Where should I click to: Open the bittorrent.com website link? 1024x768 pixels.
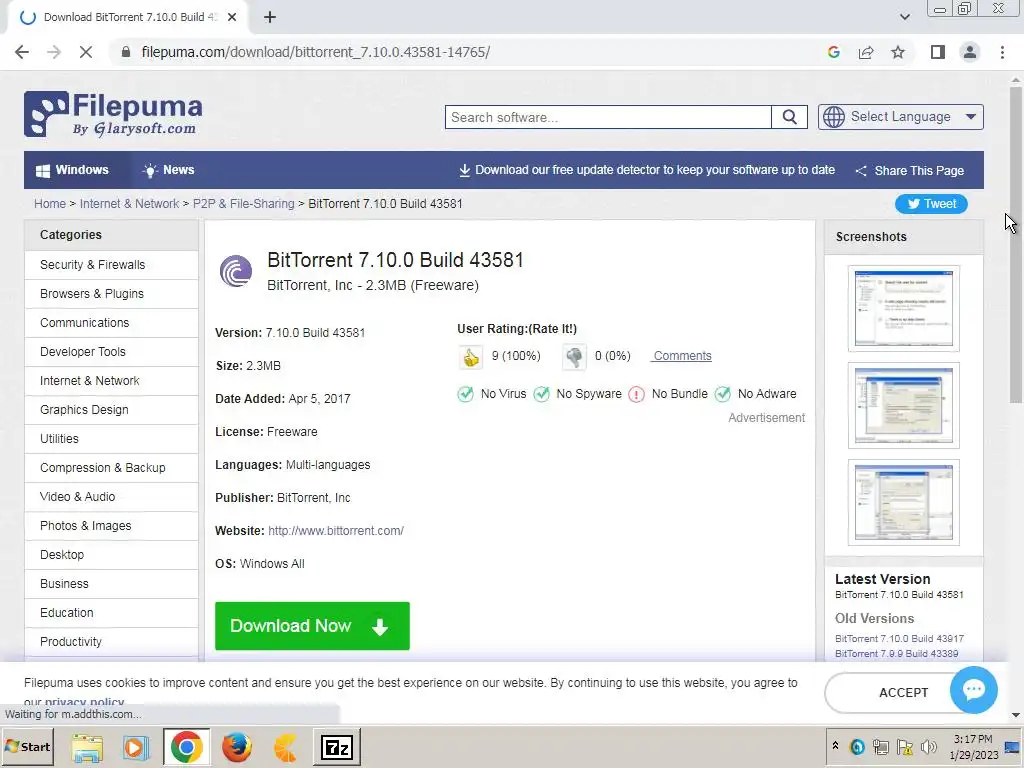coord(336,531)
